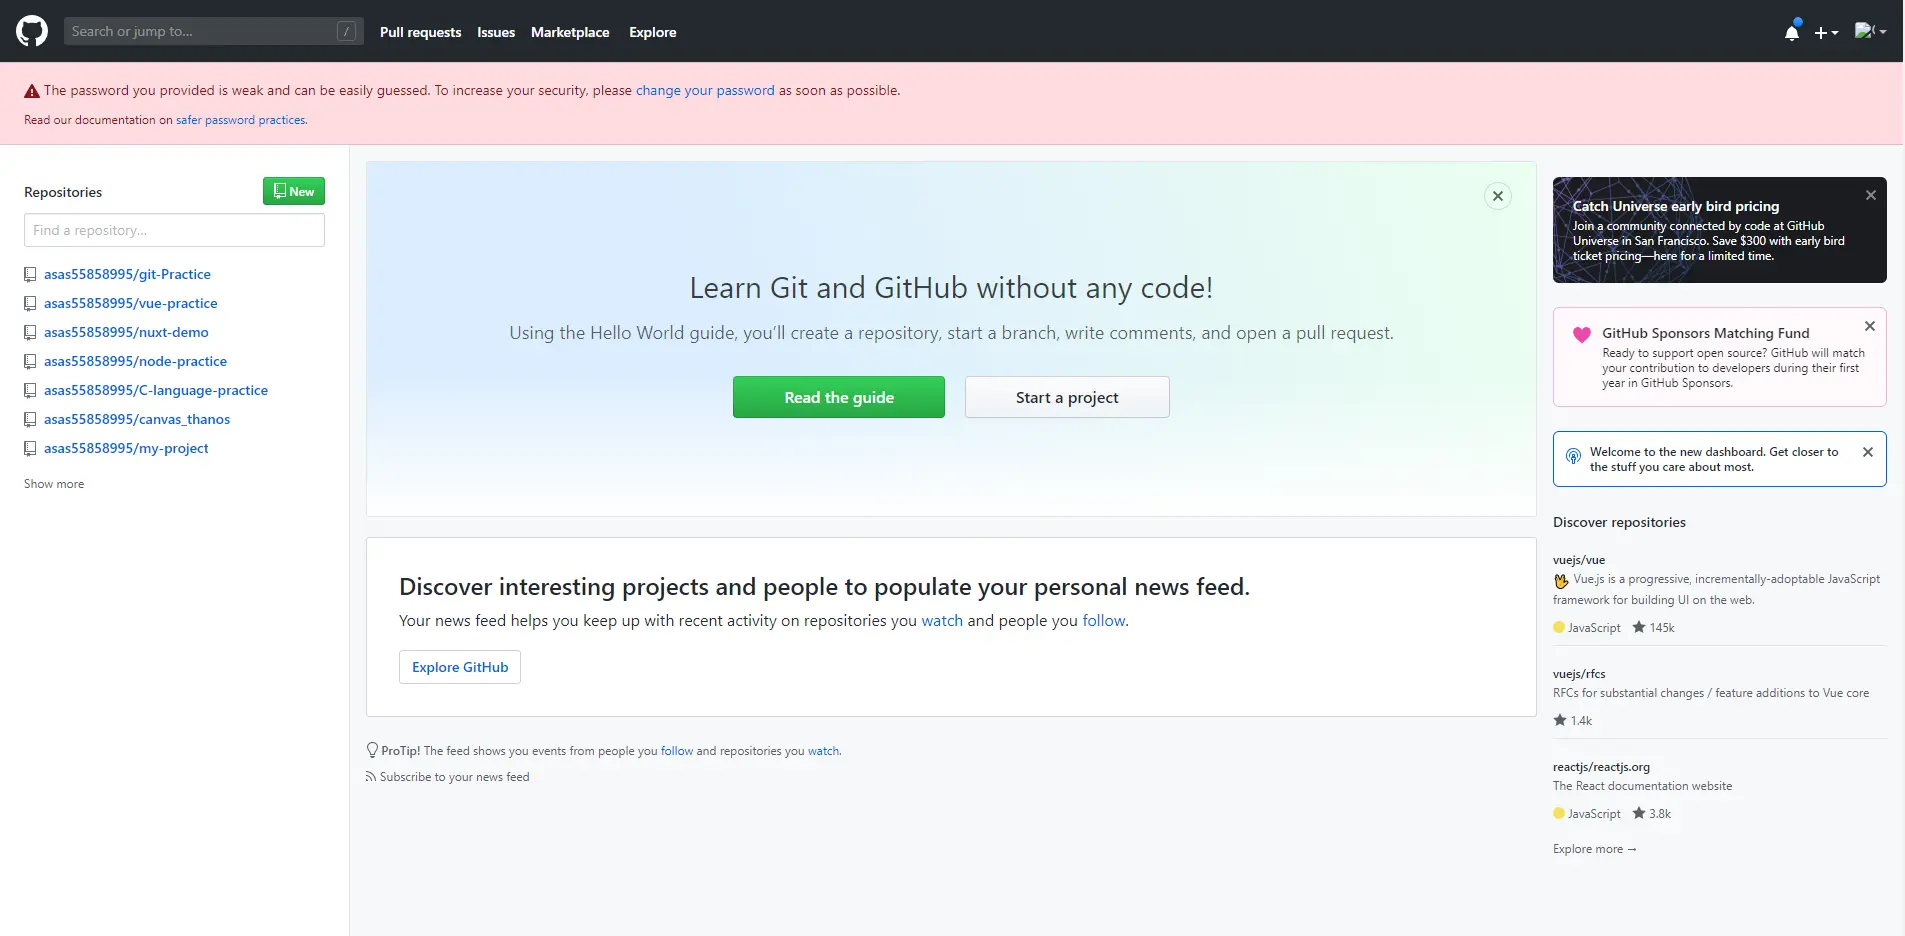
Task: Click Read the guide button
Action: [x=839, y=397]
